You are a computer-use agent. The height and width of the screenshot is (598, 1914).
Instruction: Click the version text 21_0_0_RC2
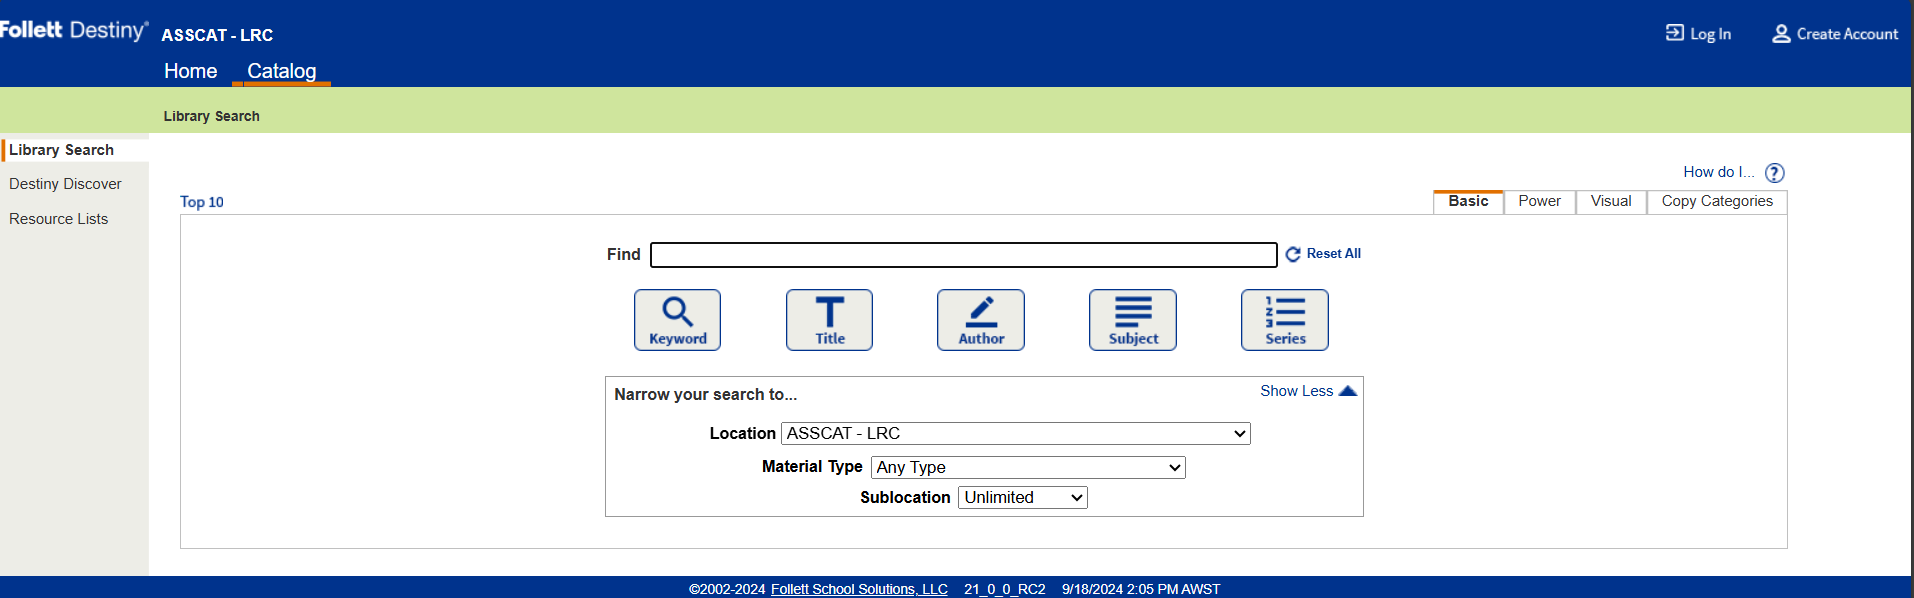pyautogui.click(x=1005, y=589)
